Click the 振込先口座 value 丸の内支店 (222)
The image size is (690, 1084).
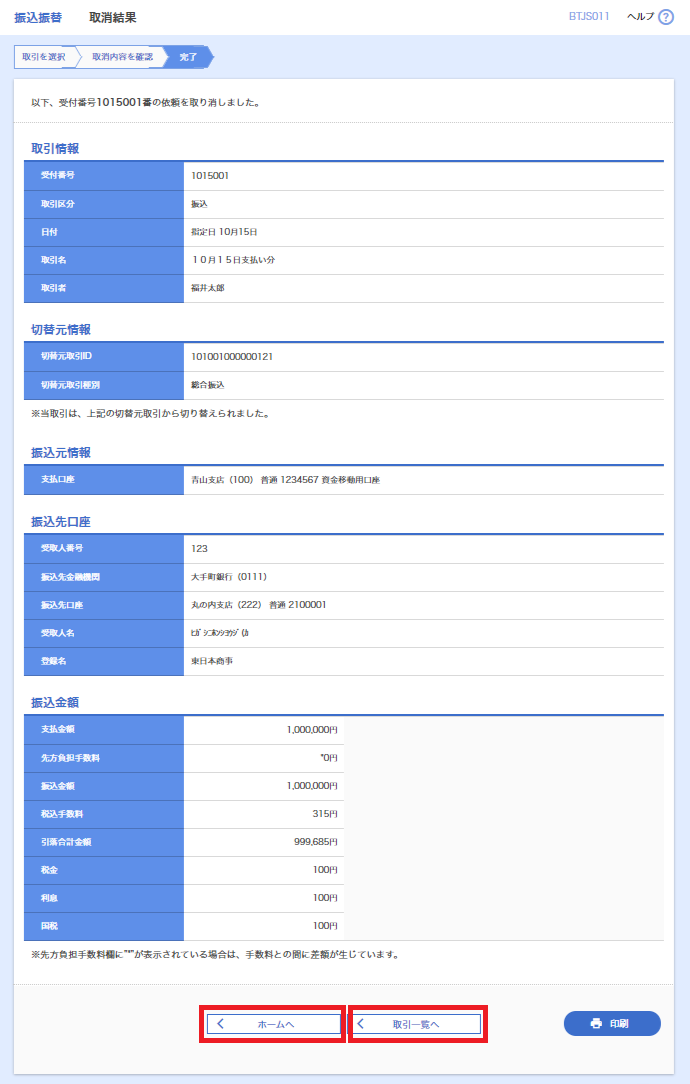click(259, 605)
